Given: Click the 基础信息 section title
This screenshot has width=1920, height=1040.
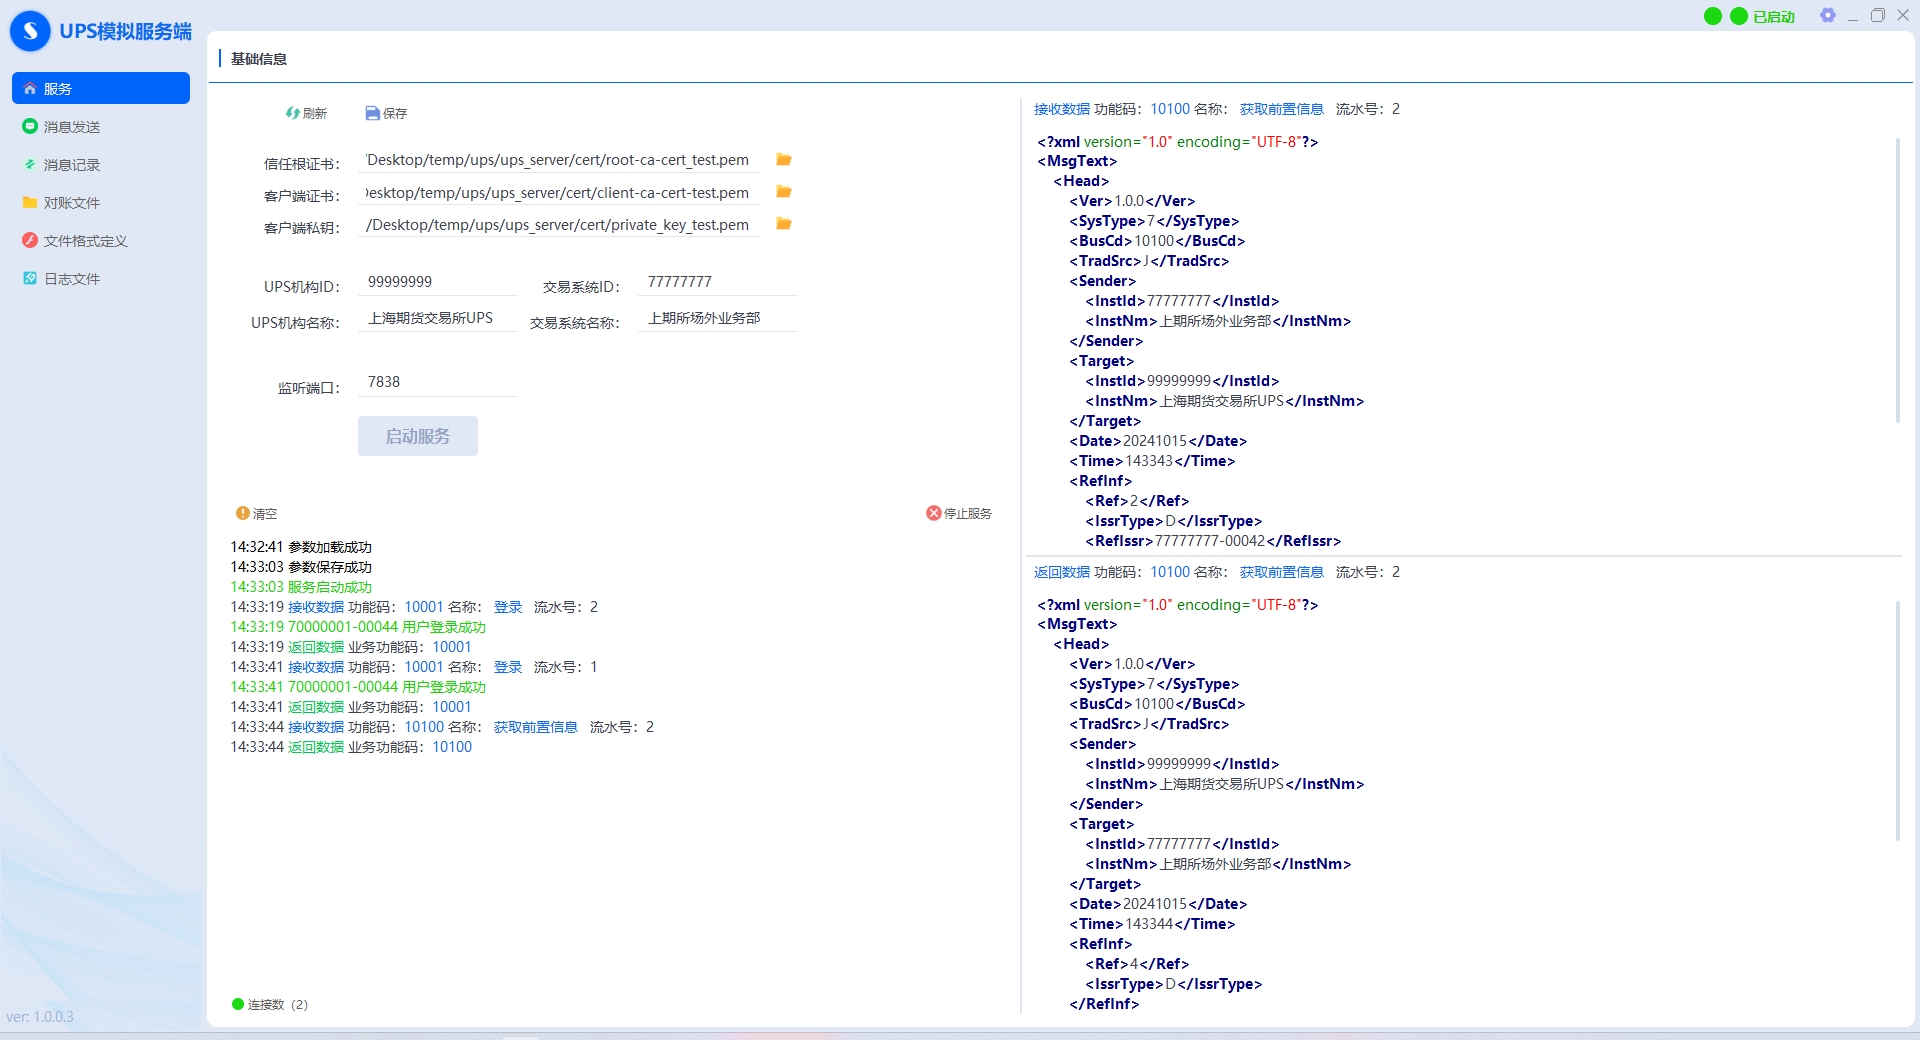Looking at the screenshot, I should click(259, 59).
